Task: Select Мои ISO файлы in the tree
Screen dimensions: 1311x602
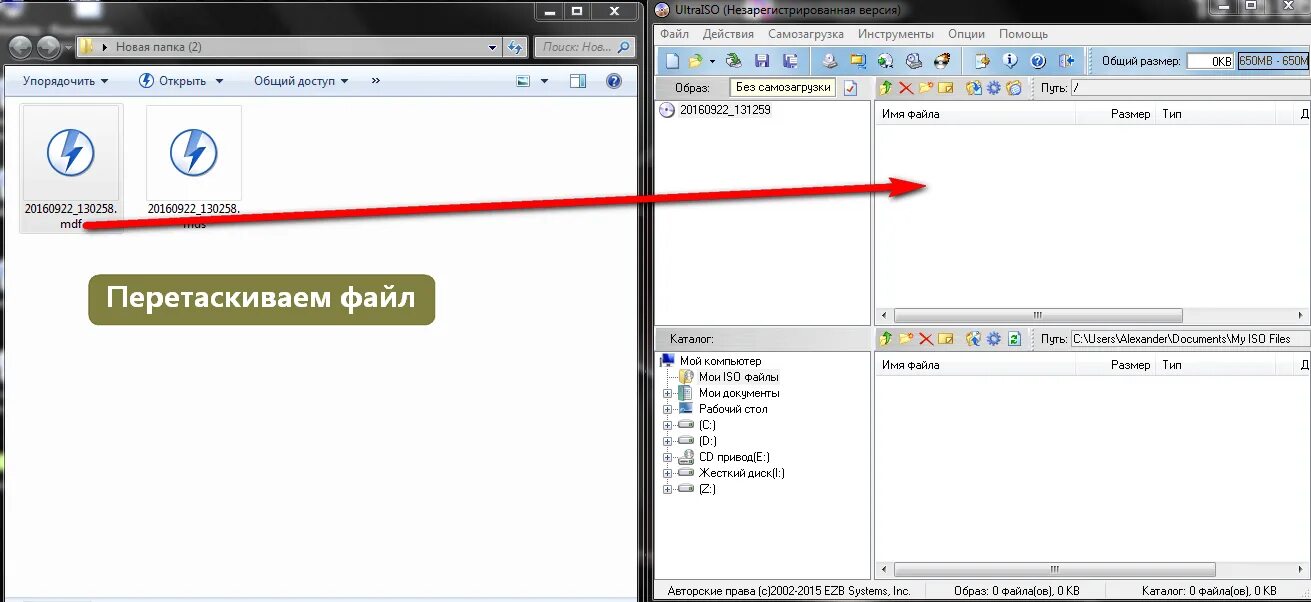Action: click(738, 377)
